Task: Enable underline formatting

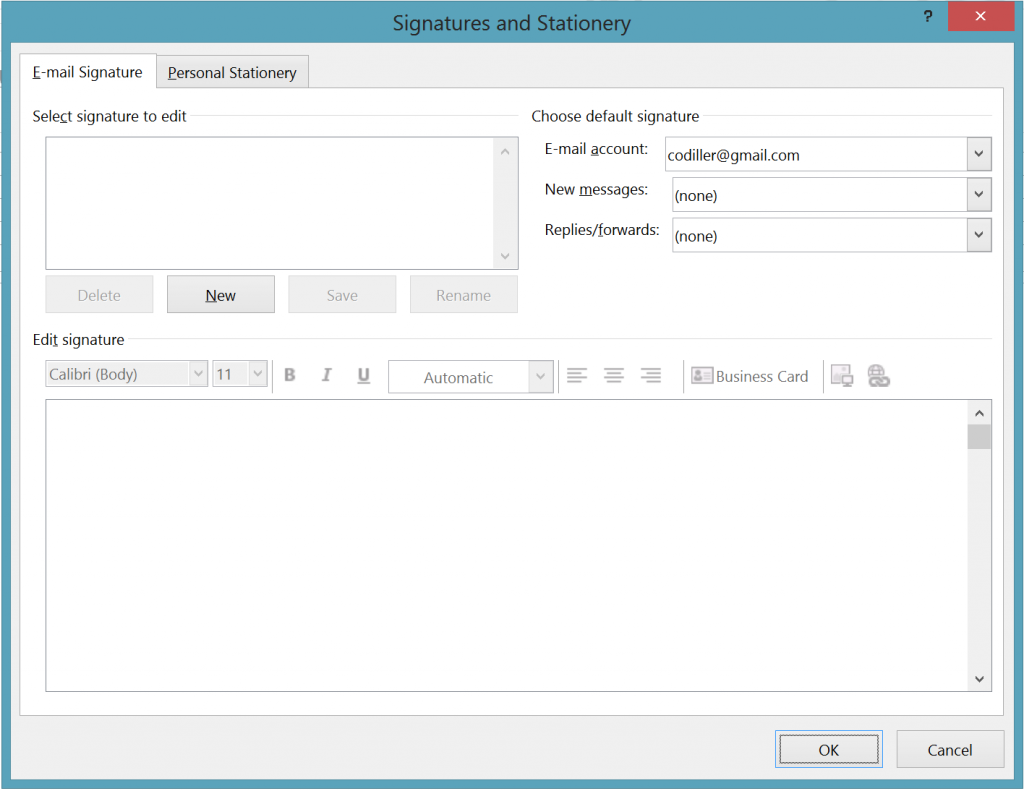Action: click(x=362, y=374)
